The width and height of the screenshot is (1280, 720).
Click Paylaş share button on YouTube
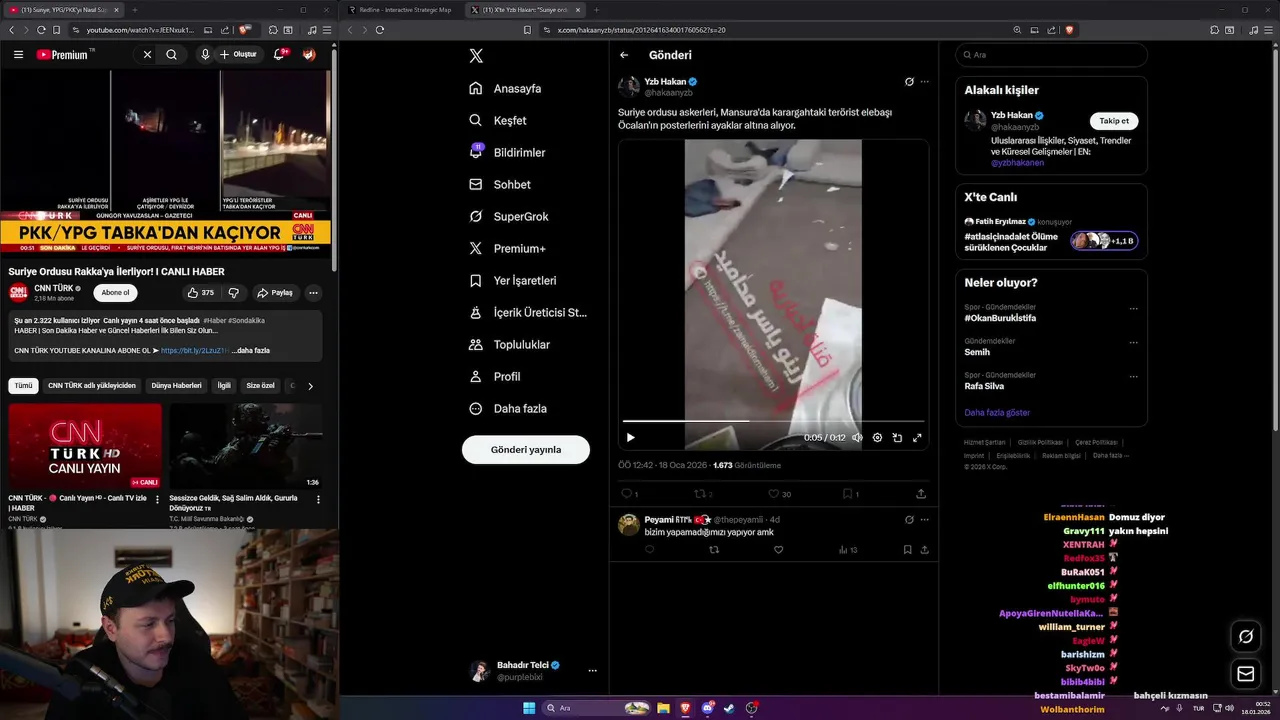pos(275,293)
